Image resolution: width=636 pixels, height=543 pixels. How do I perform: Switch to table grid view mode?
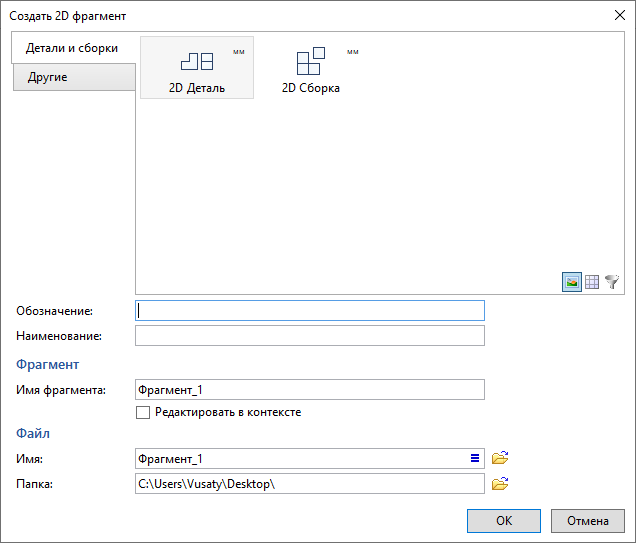[x=592, y=283]
